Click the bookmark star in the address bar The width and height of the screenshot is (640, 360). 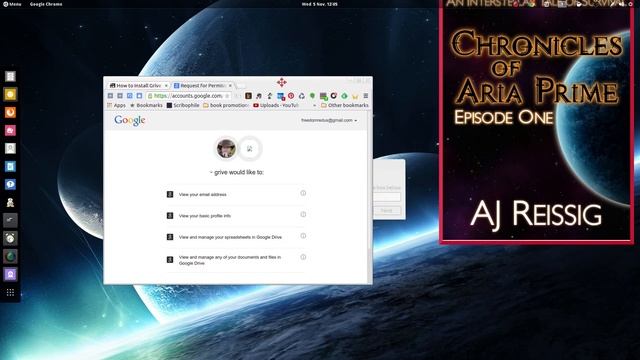[x=227, y=96]
